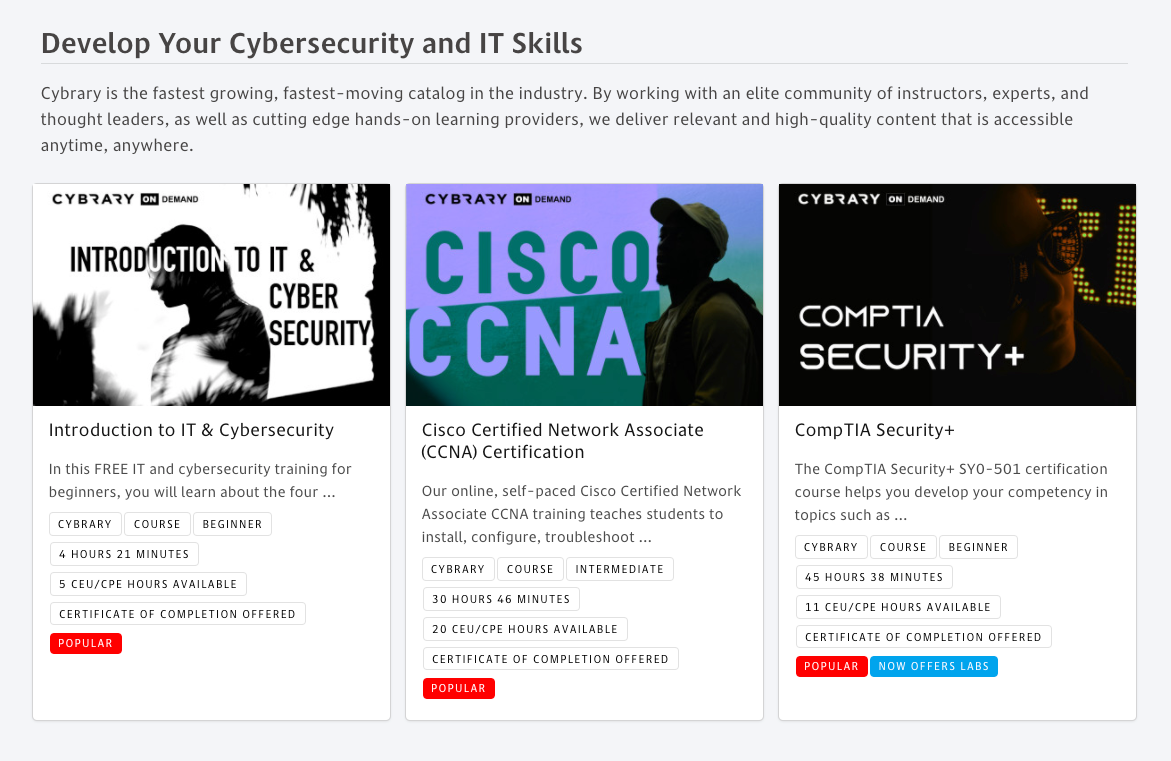Click the CYBRARY tag on the CCNA card

pyautogui.click(x=458, y=569)
